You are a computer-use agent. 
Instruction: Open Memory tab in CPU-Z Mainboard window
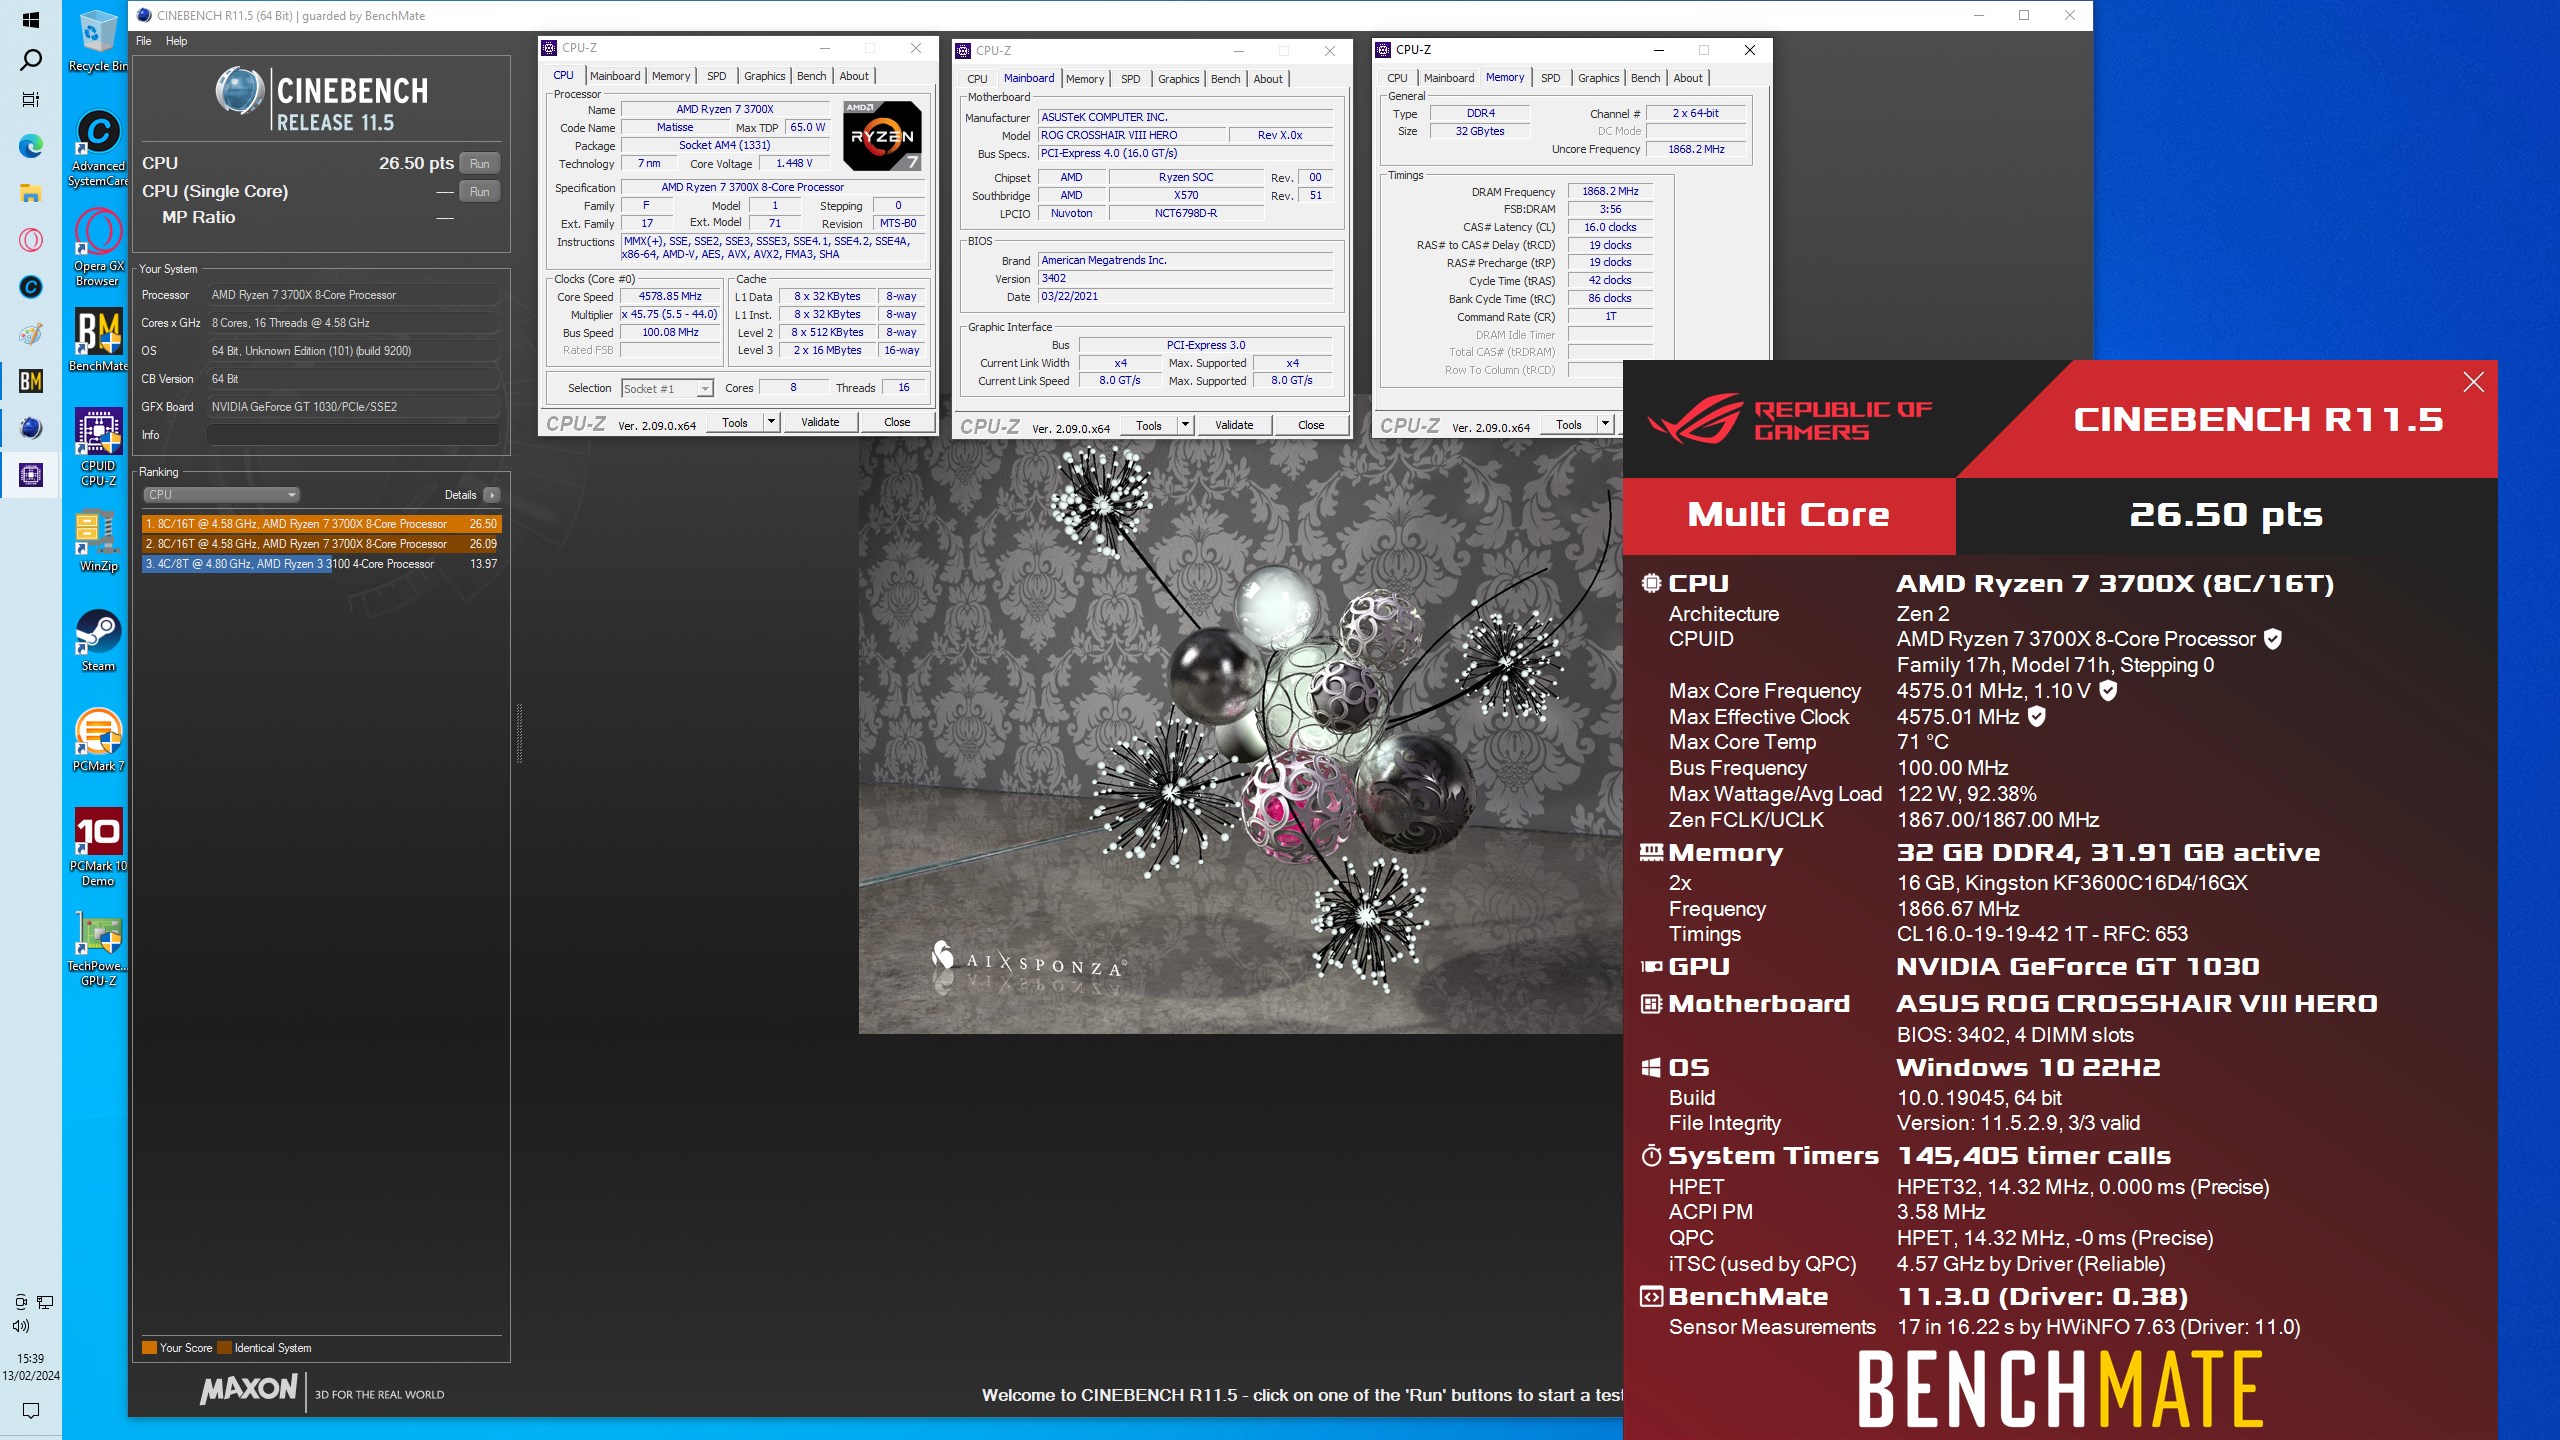tap(1084, 79)
